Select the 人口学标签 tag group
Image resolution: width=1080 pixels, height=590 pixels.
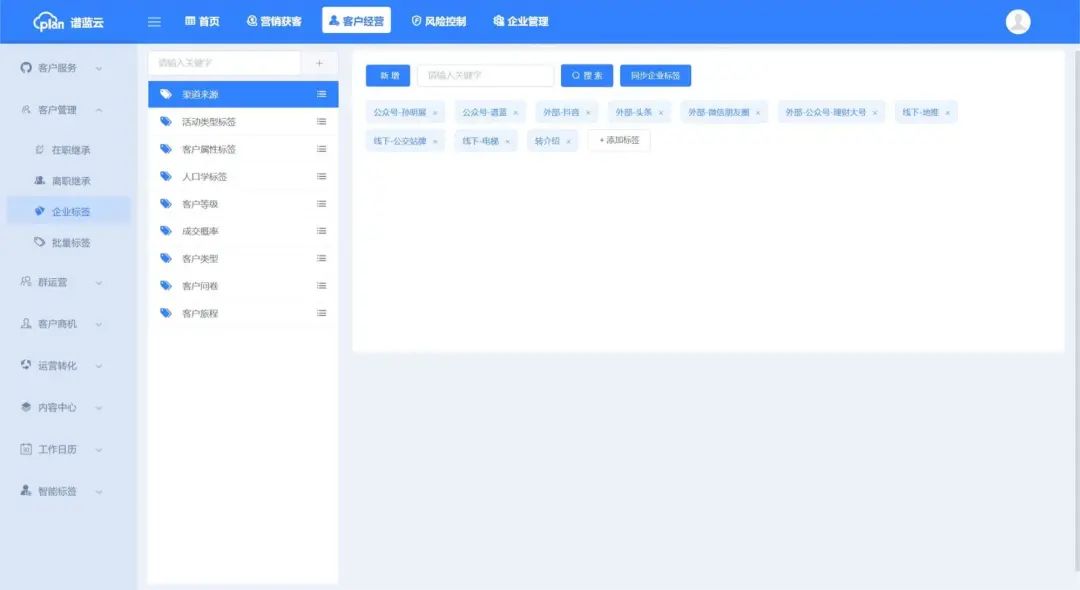[x=204, y=177]
